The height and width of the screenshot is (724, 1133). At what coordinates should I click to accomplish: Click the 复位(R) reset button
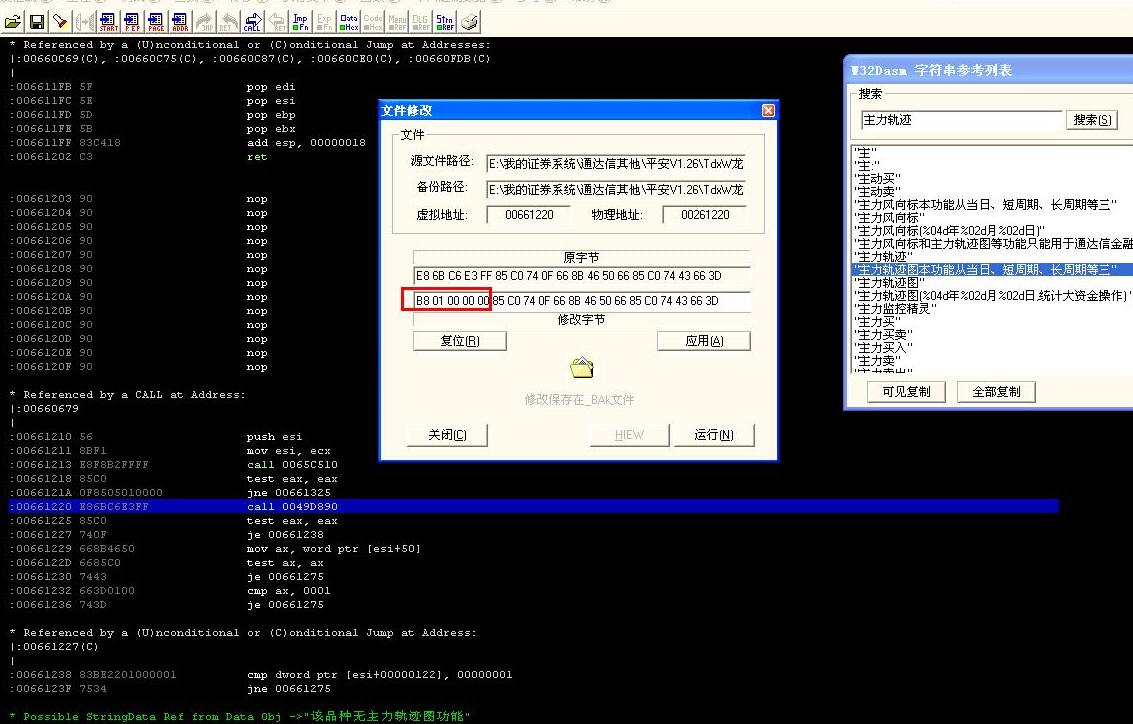pyautogui.click(x=459, y=341)
